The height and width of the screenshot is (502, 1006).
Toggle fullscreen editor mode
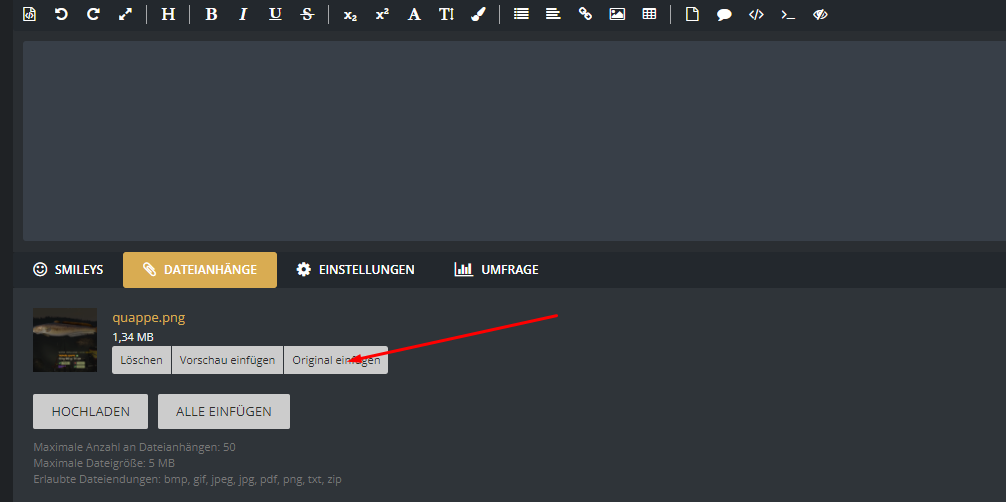tap(125, 15)
